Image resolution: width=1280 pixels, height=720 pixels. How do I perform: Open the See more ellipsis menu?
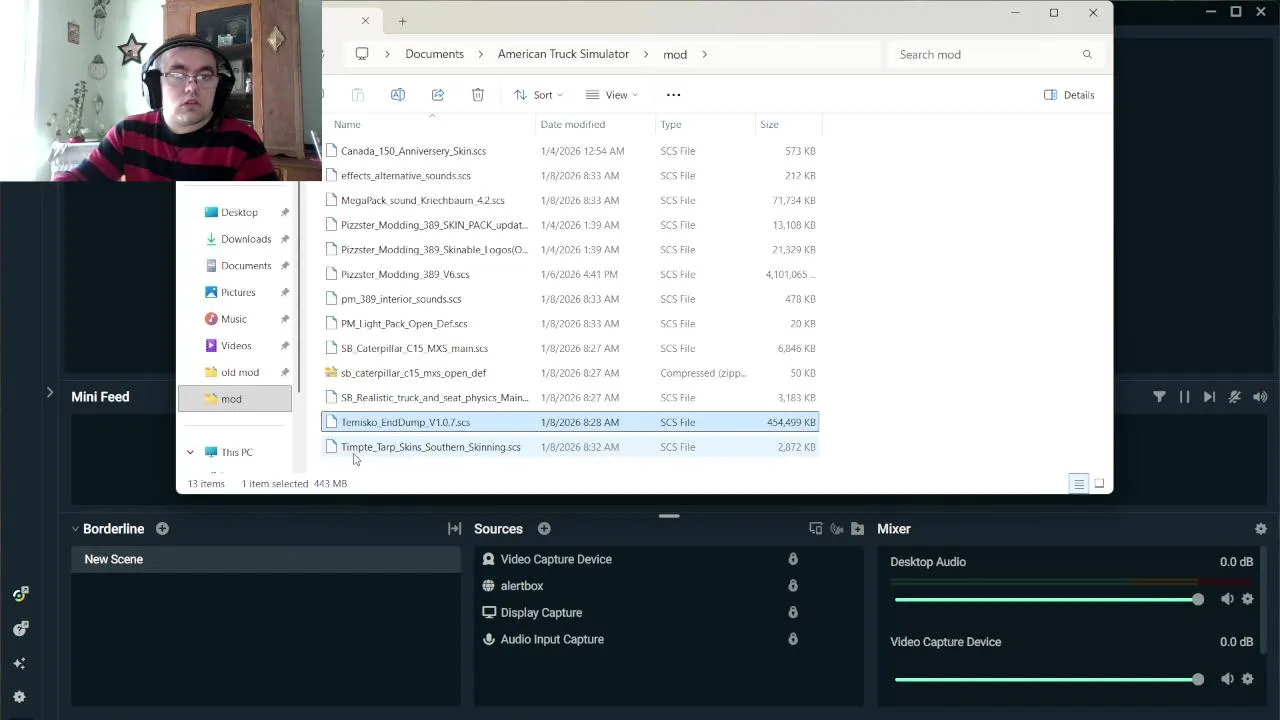click(x=673, y=95)
